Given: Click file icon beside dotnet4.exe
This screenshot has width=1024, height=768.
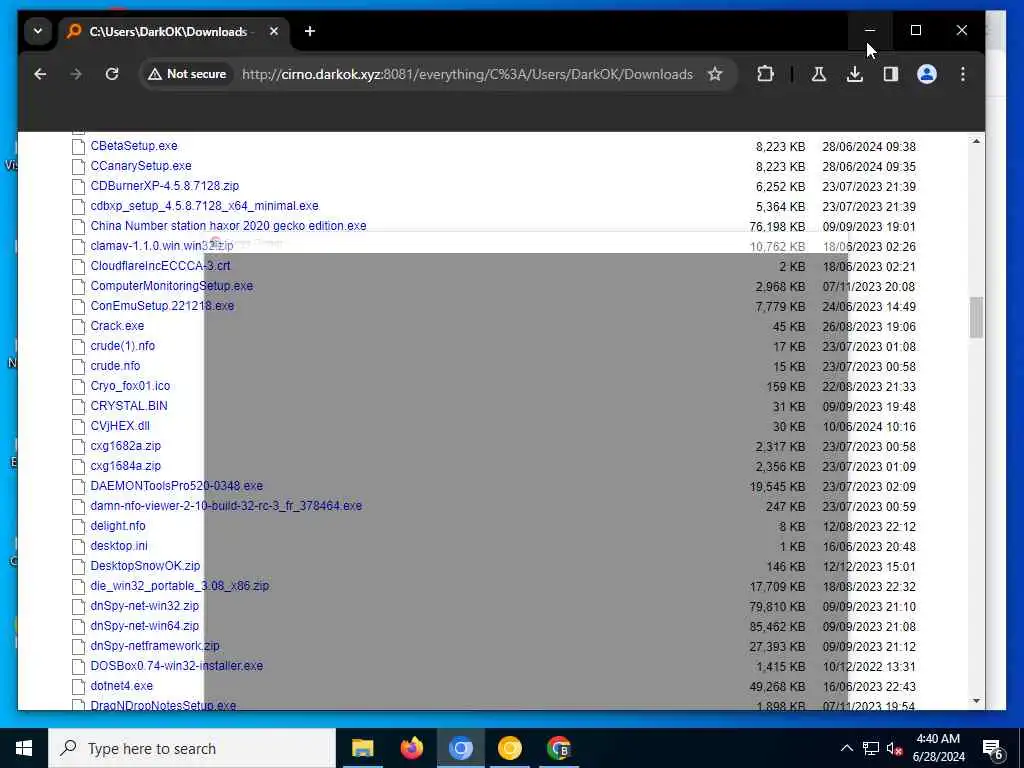Looking at the screenshot, I should tap(78, 686).
